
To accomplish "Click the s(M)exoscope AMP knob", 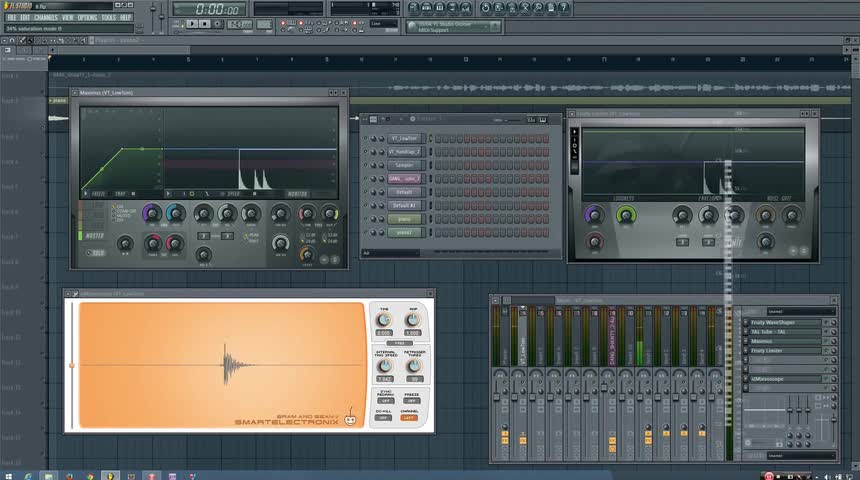I will coord(412,319).
